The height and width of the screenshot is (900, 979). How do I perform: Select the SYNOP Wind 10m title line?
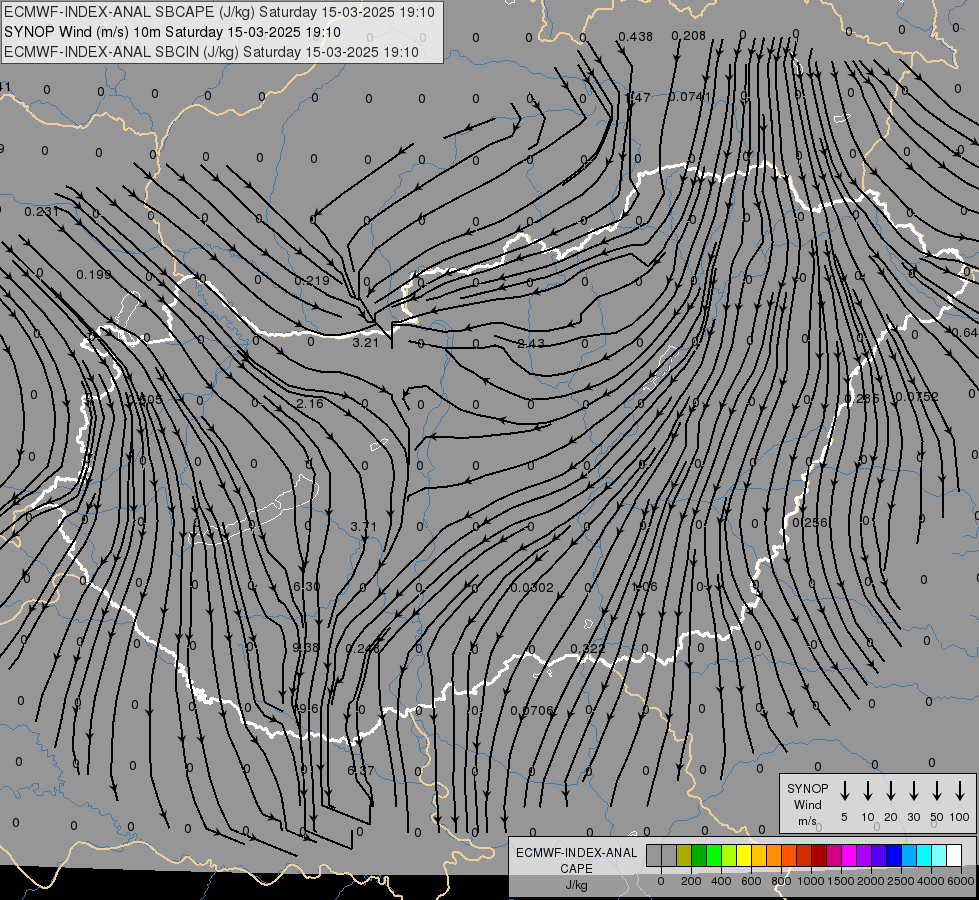point(172,32)
